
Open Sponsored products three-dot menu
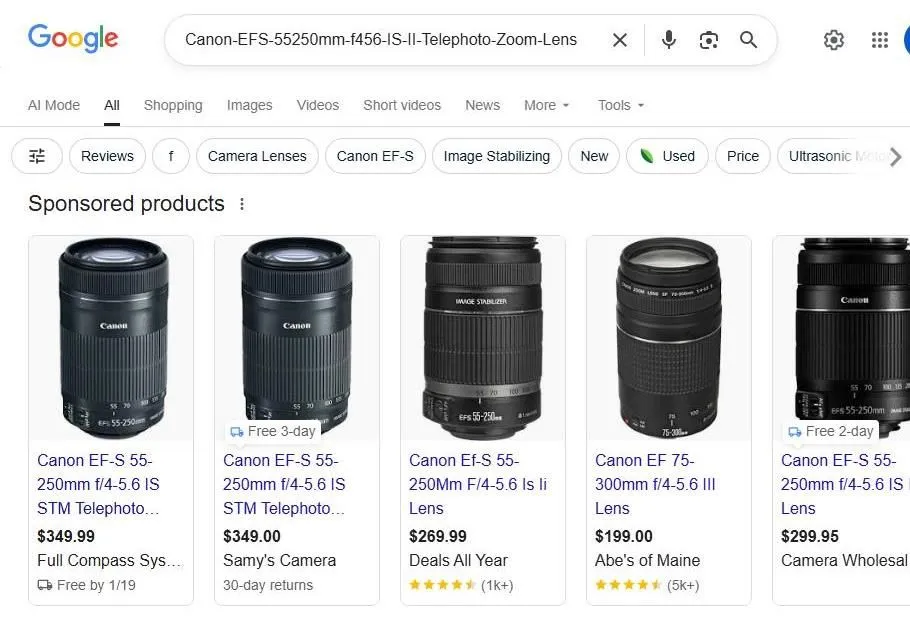pyautogui.click(x=242, y=204)
